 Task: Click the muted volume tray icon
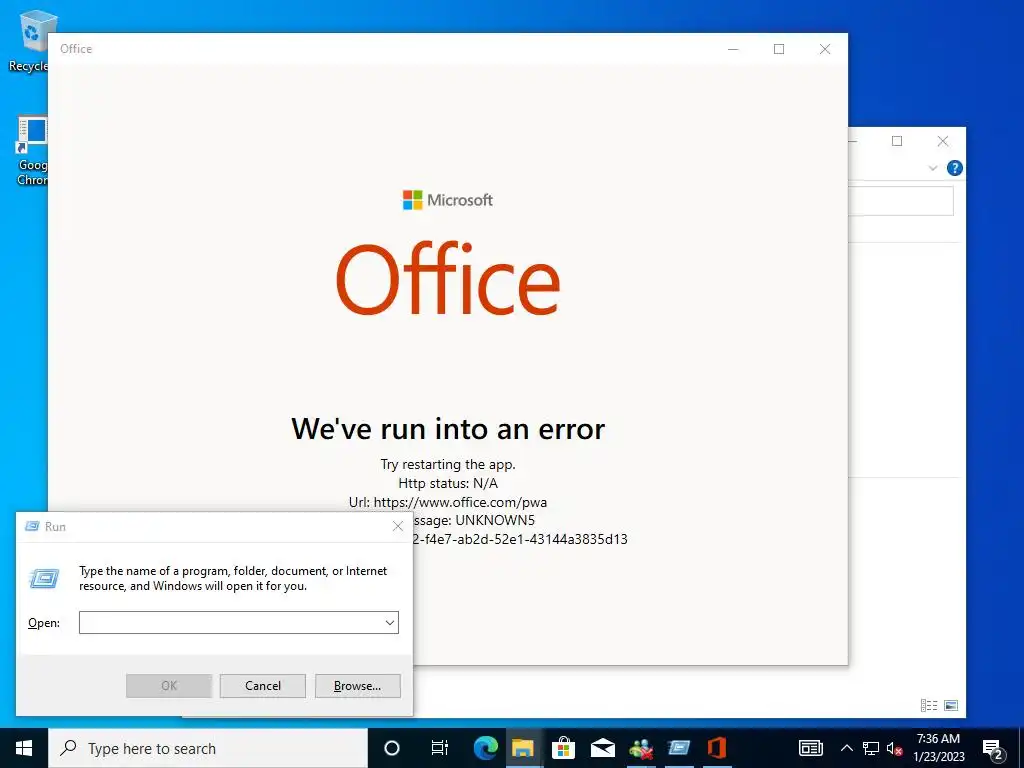895,748
